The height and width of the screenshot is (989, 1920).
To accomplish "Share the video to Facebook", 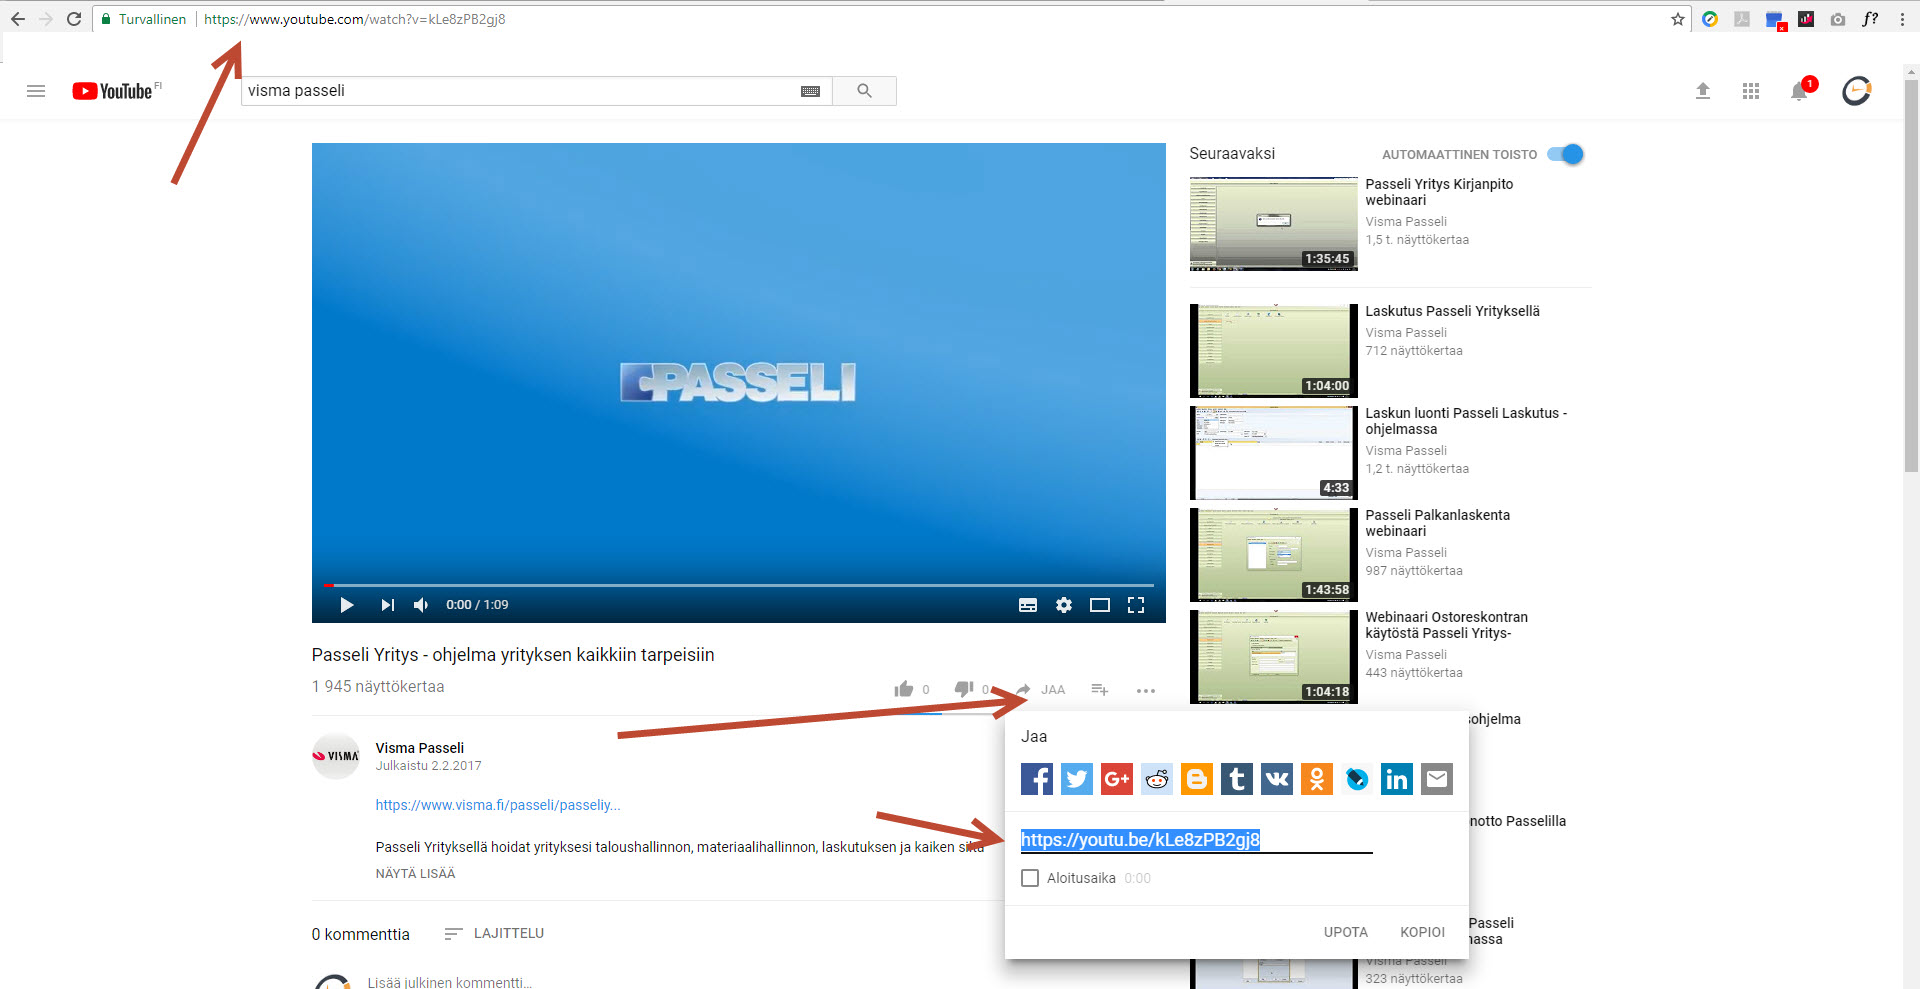I will coord(1036,779).
